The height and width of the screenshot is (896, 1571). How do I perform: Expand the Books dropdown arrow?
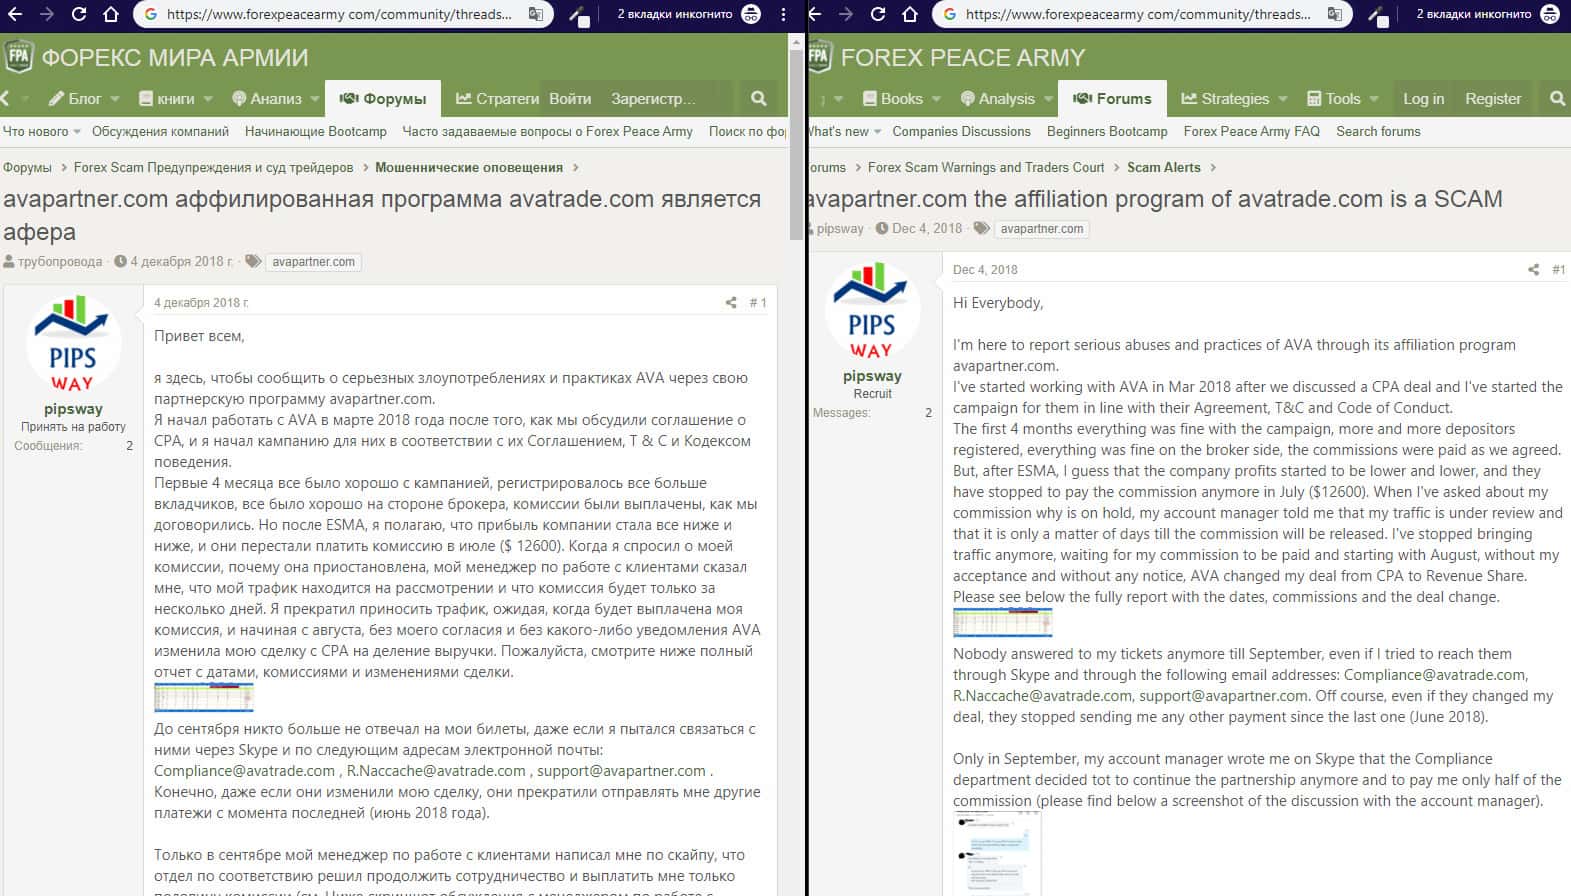click(x=937, y=99)
